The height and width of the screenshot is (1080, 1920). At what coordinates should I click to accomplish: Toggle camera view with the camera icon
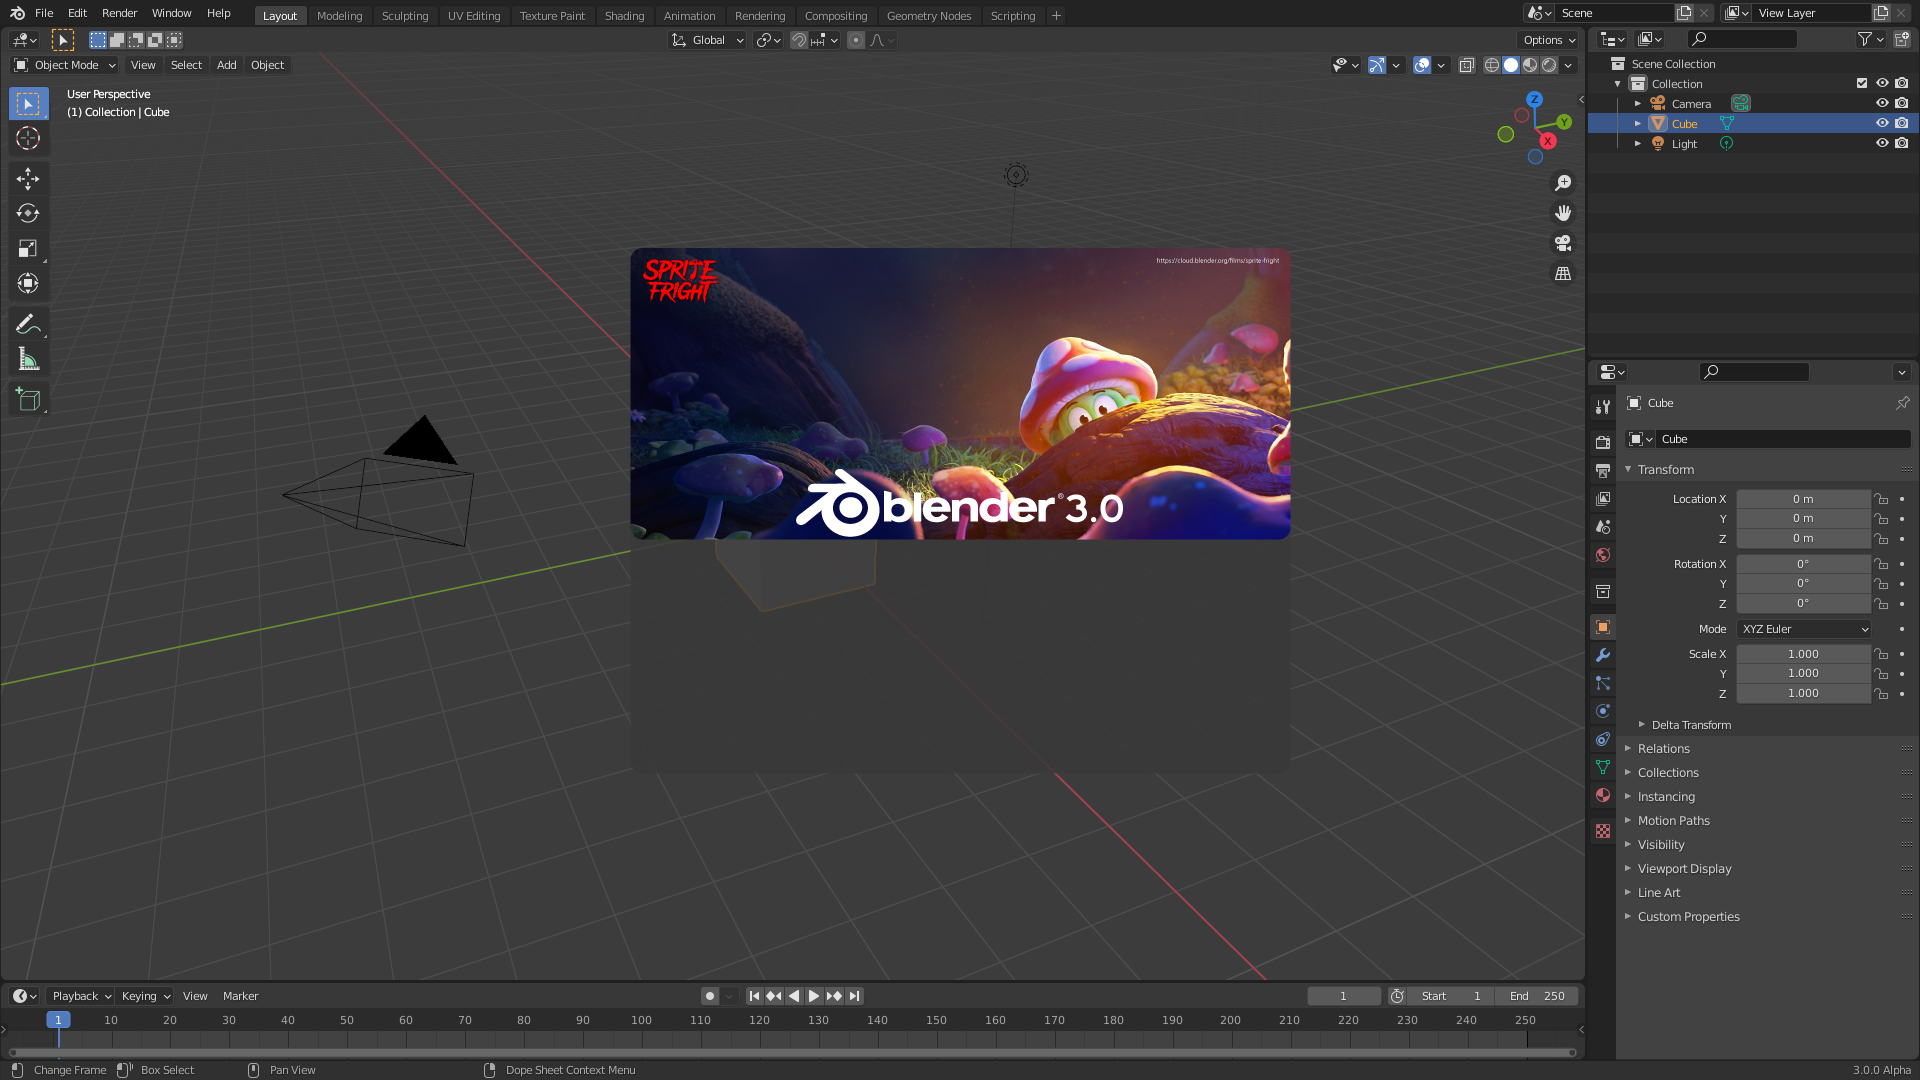coord(1563,243)
